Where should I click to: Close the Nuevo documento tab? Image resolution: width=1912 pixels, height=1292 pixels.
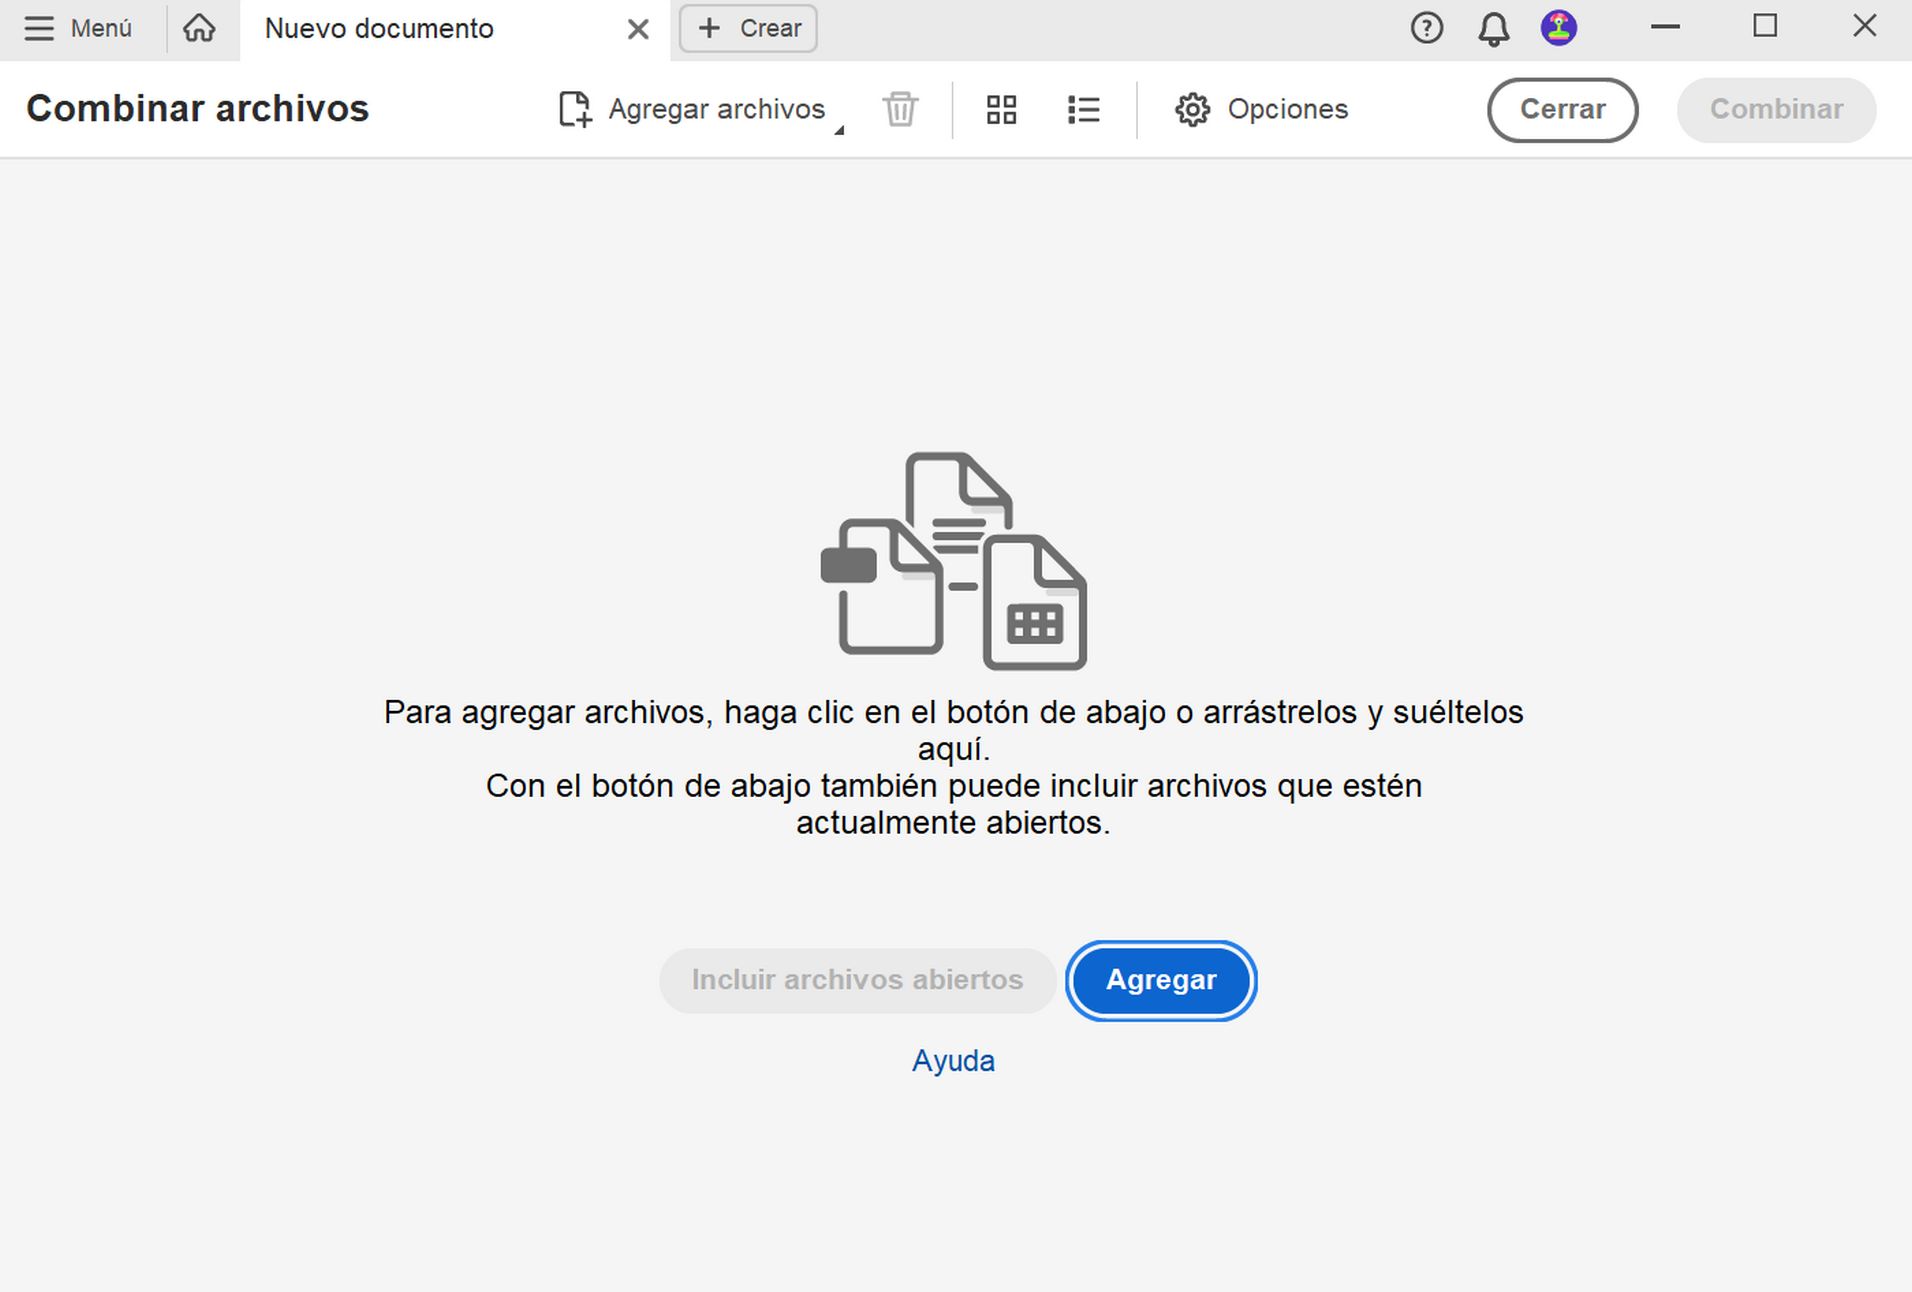coord(637,28)
